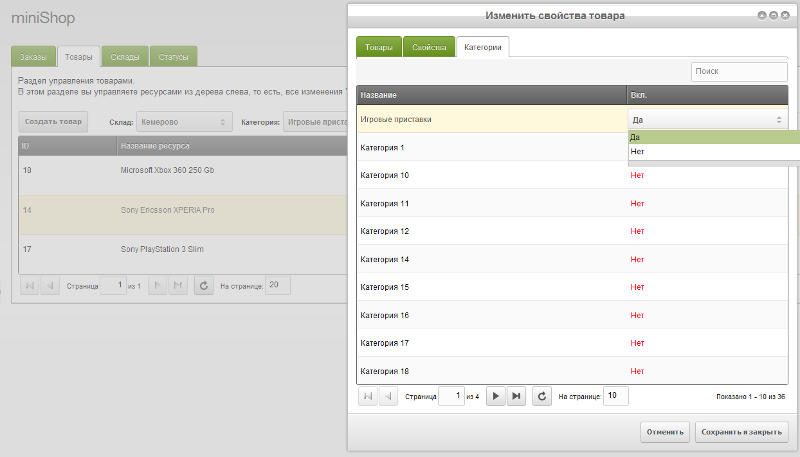Click Сохранить и закрыть button
The height and width of the screenshot is (457, 800).
tap(741, 432)
